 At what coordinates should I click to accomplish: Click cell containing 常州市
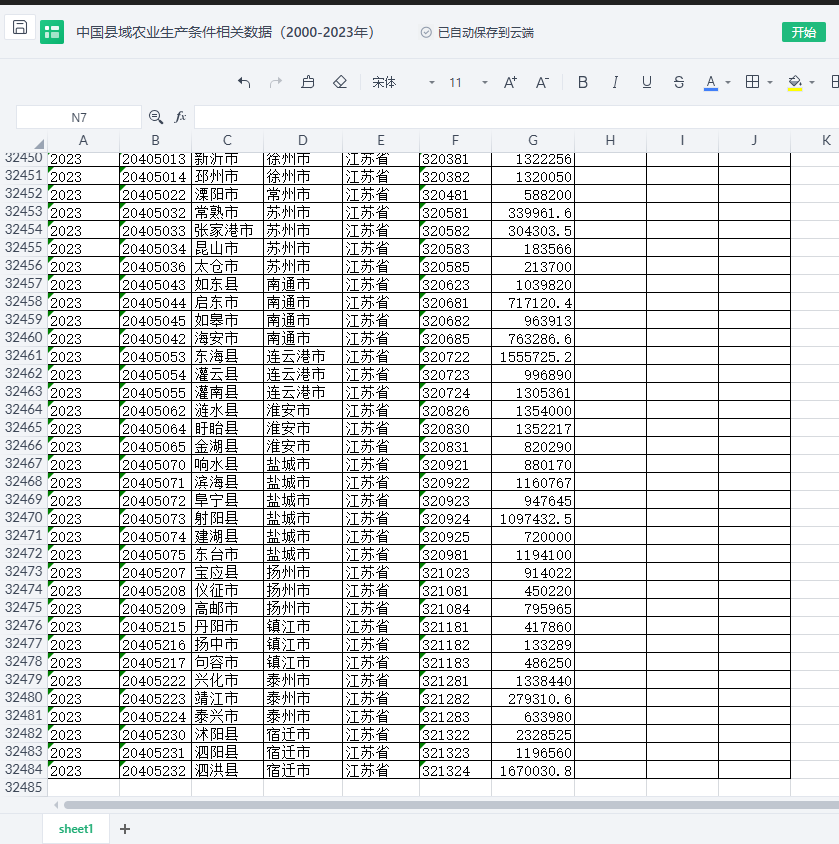(303, 194)
